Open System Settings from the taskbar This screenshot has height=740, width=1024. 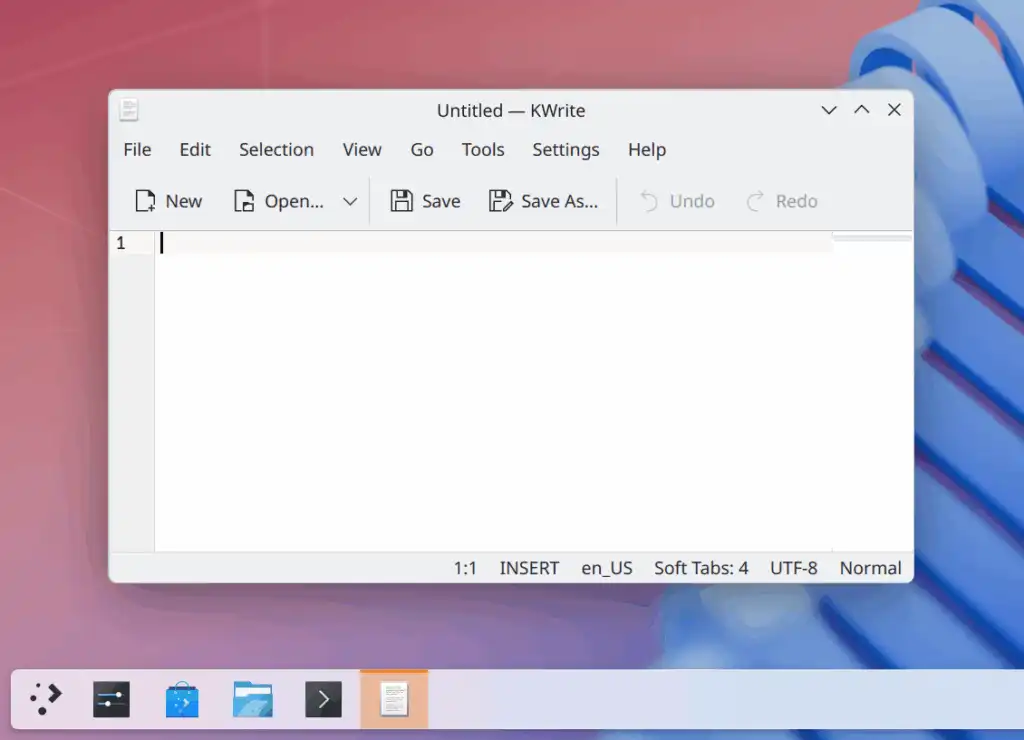point(112,699)
